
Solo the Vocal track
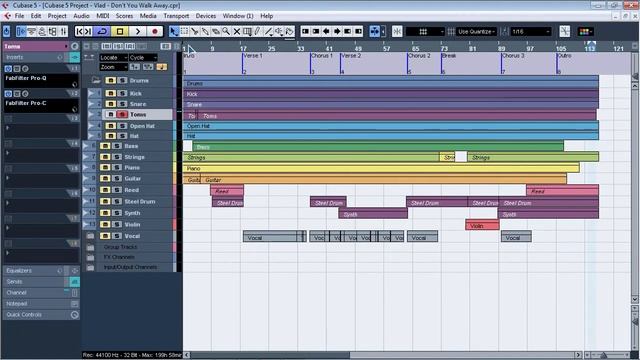(x=117, y=236)
